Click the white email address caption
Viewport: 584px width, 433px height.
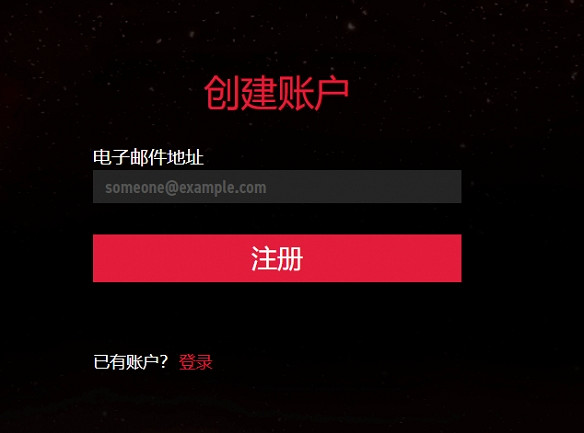coord(148,157)
